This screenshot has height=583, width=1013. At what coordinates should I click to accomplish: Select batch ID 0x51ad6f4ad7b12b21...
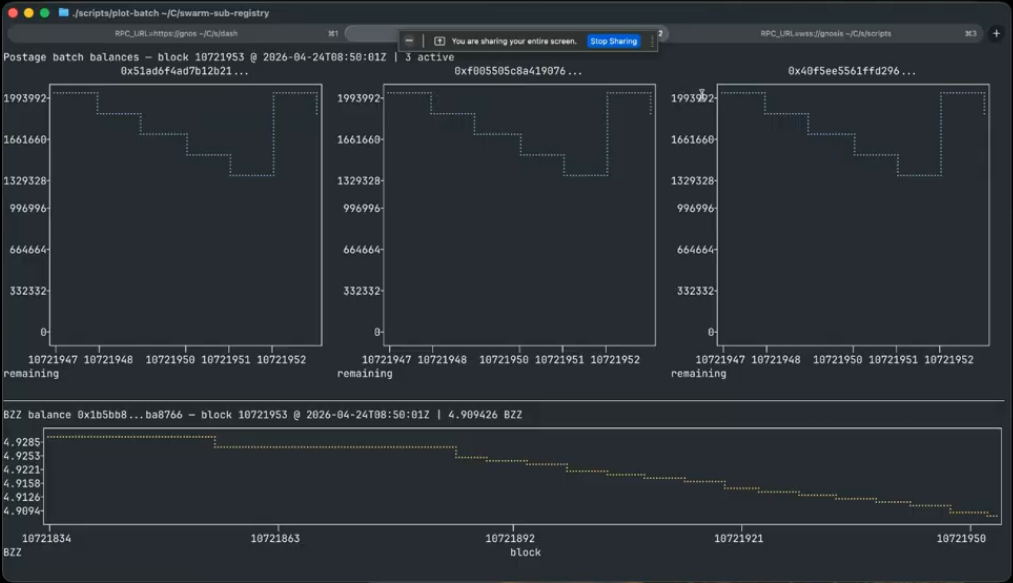(185, 70)
